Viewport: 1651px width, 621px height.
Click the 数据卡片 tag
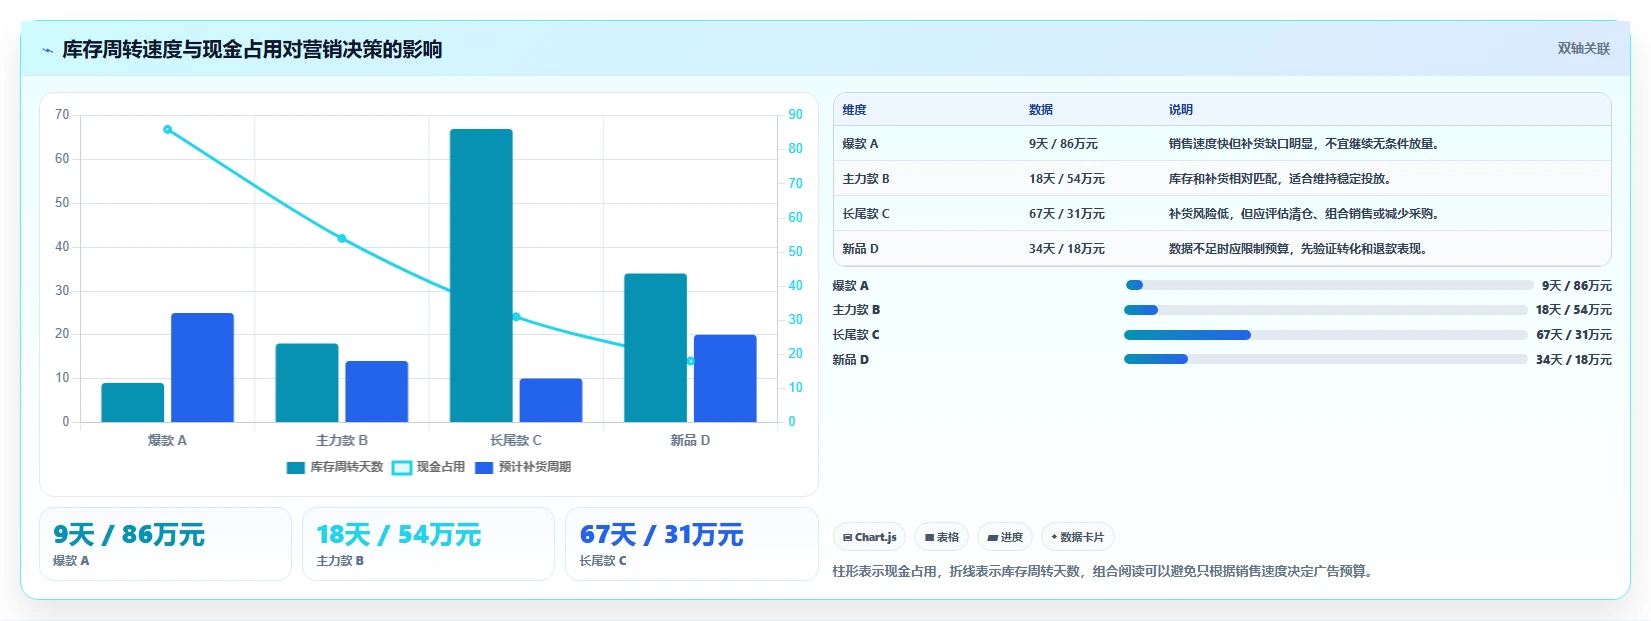[x=1077, y=537]
